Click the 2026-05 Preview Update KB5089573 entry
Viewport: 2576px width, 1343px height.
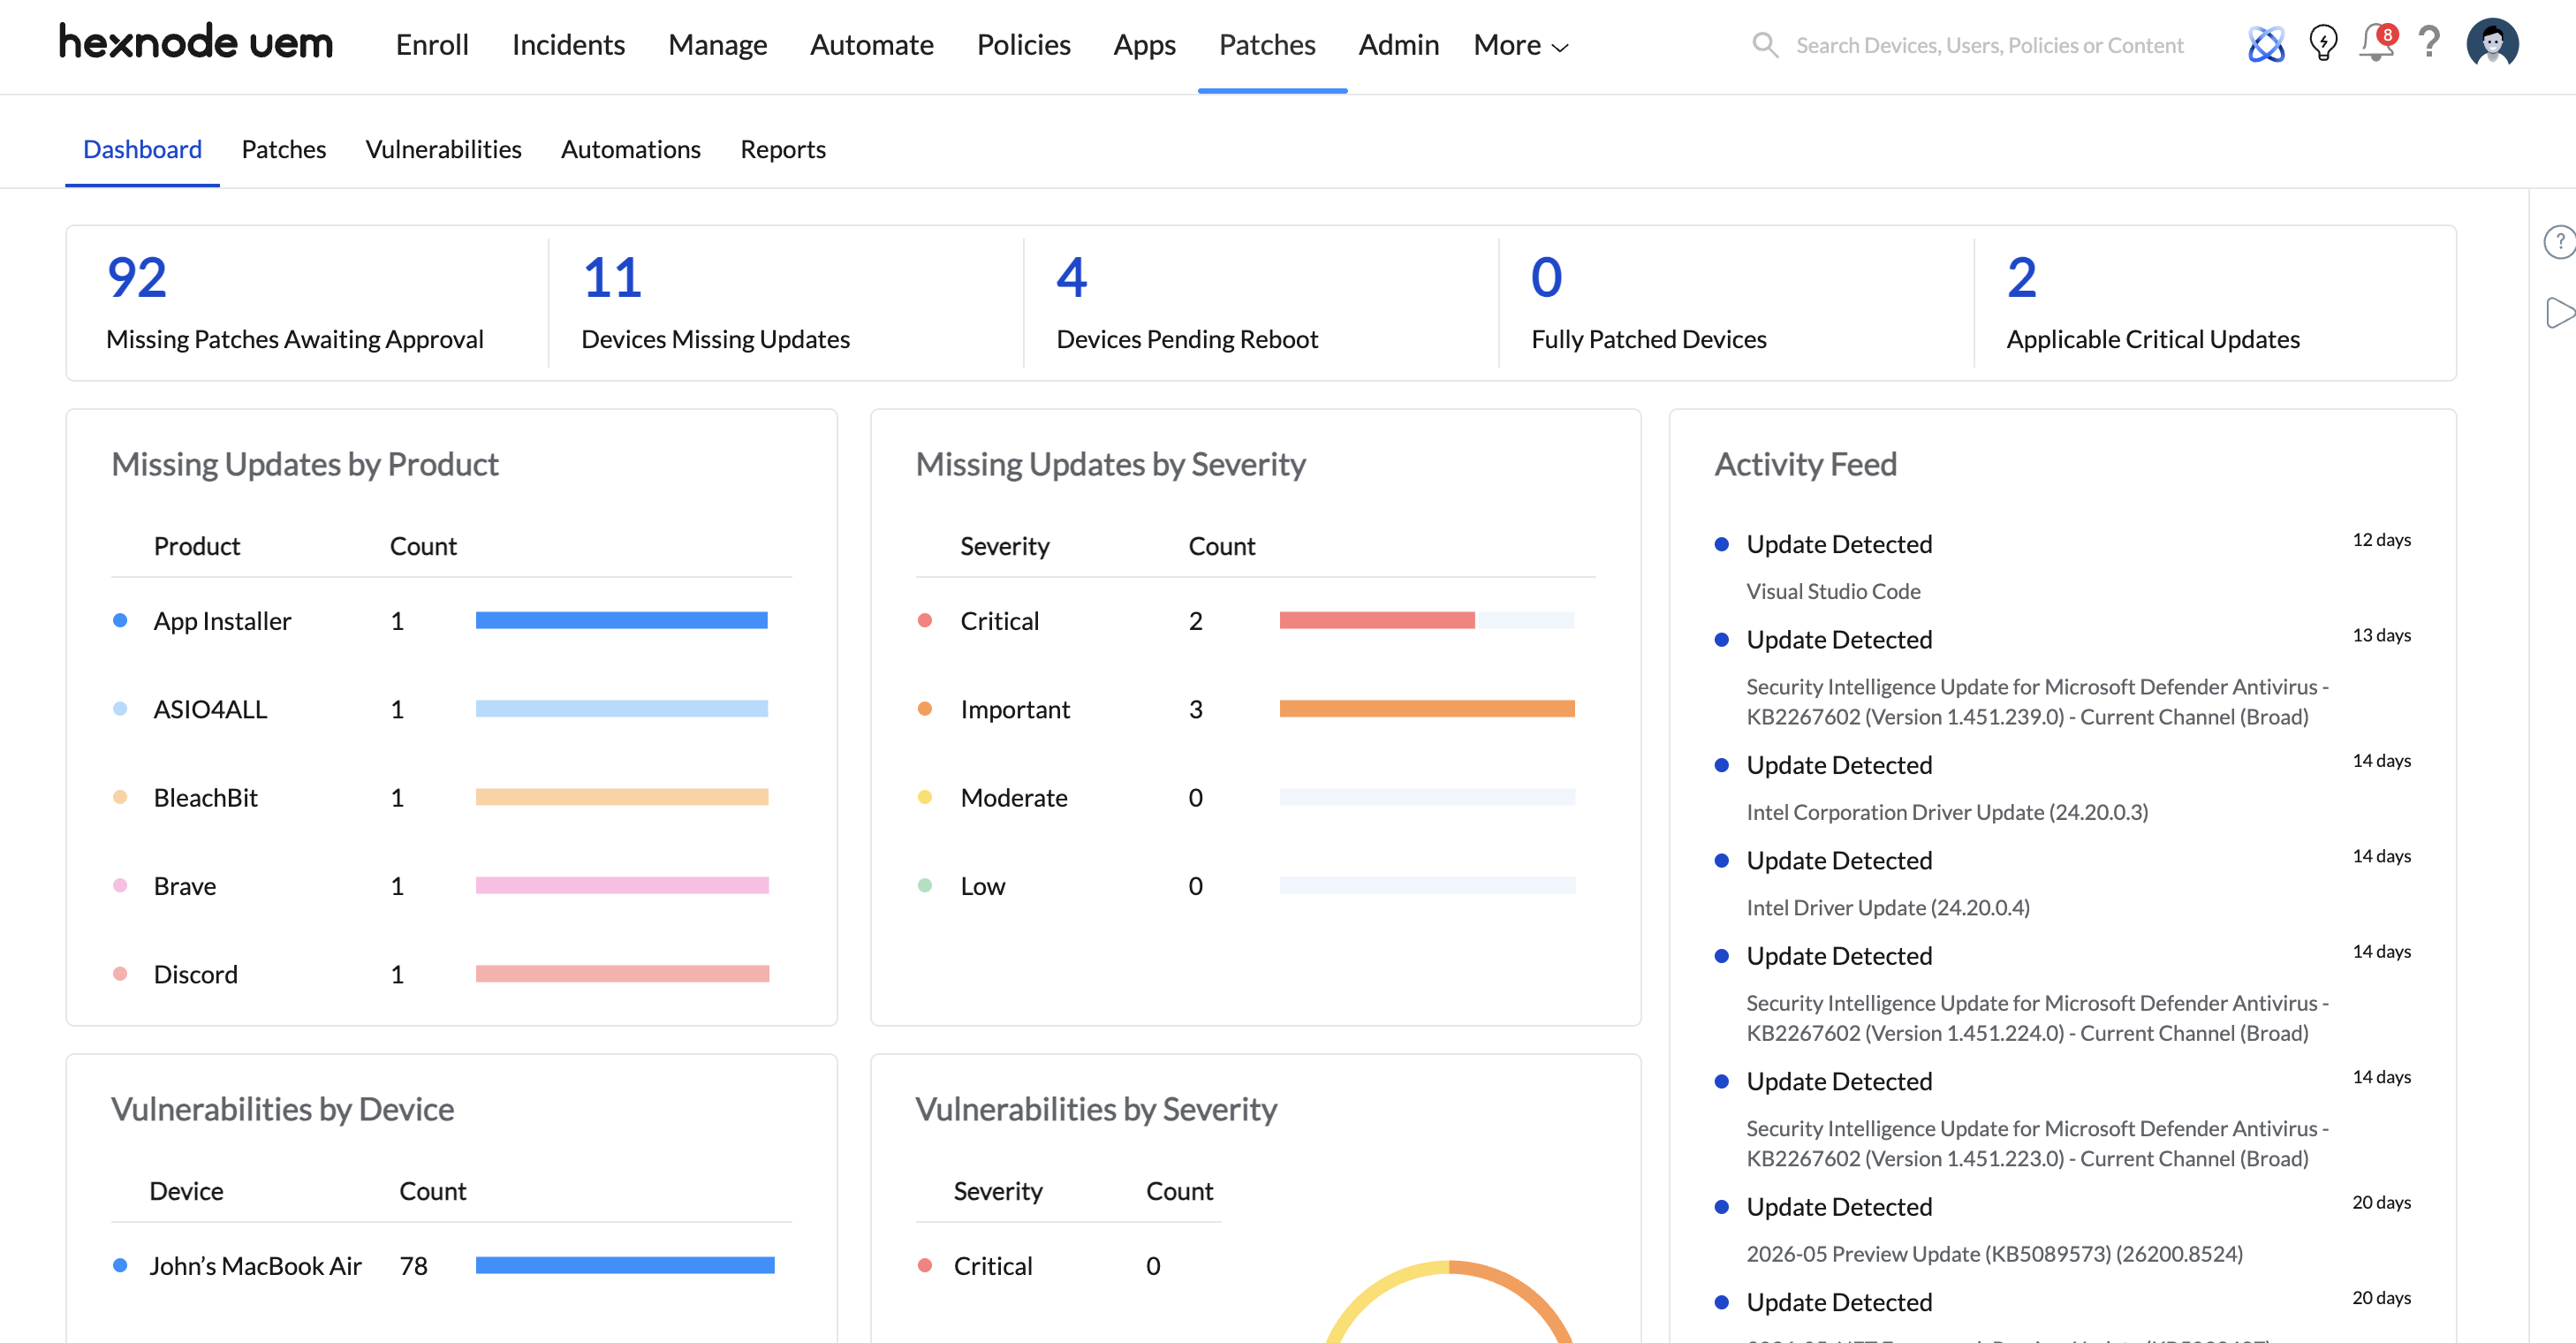tap(1994, 1253)
